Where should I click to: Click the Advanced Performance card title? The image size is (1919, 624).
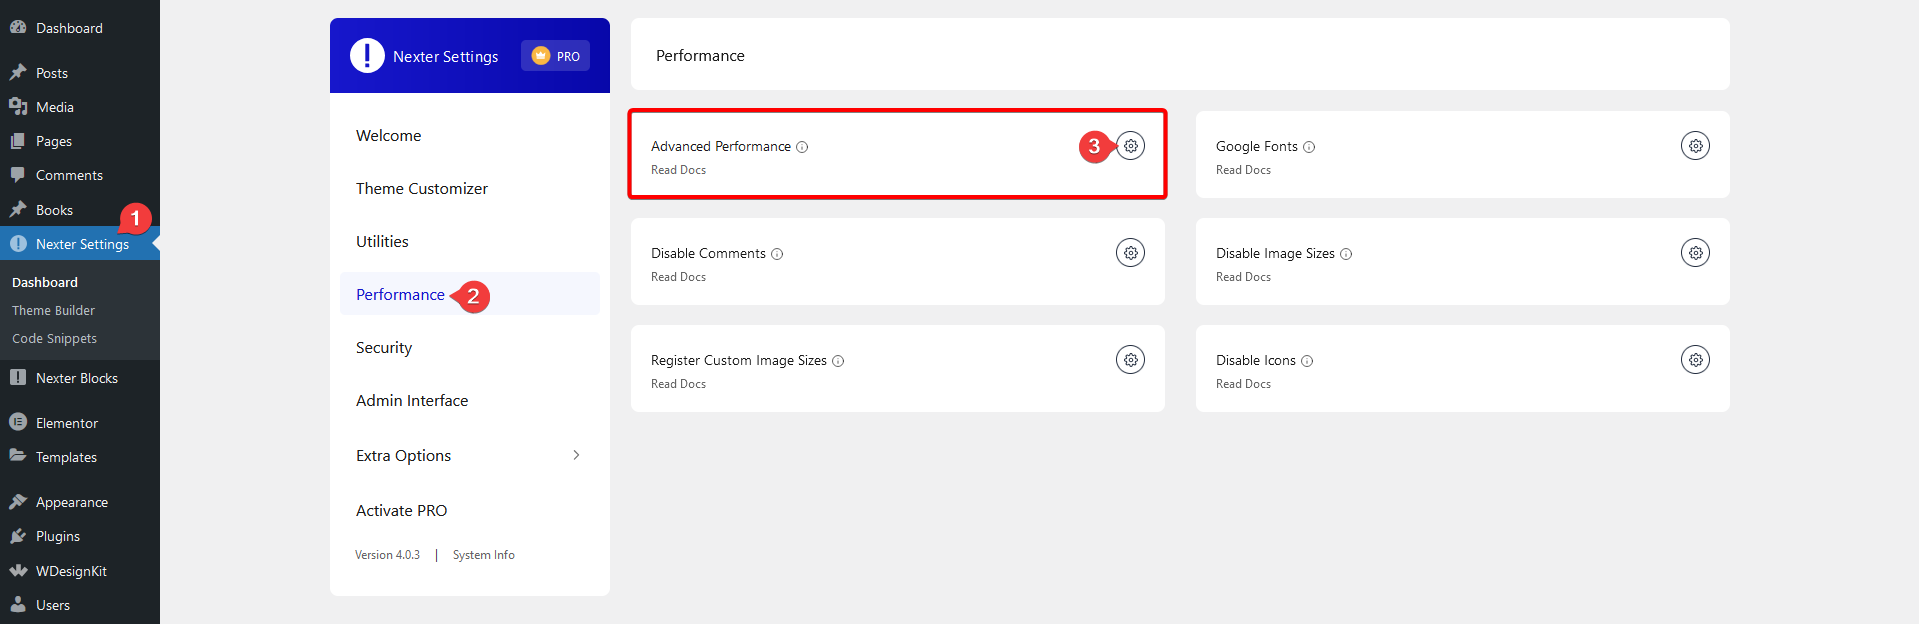721,147
